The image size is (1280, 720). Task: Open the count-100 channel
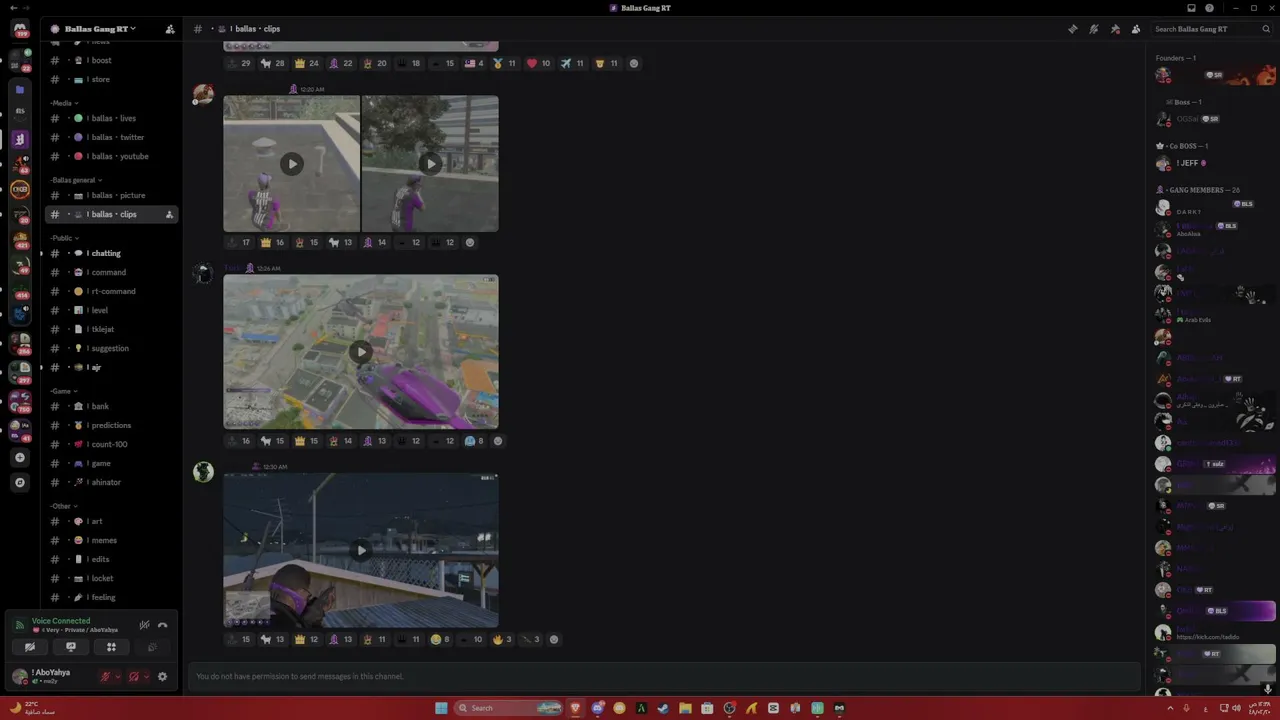point(112,444)
